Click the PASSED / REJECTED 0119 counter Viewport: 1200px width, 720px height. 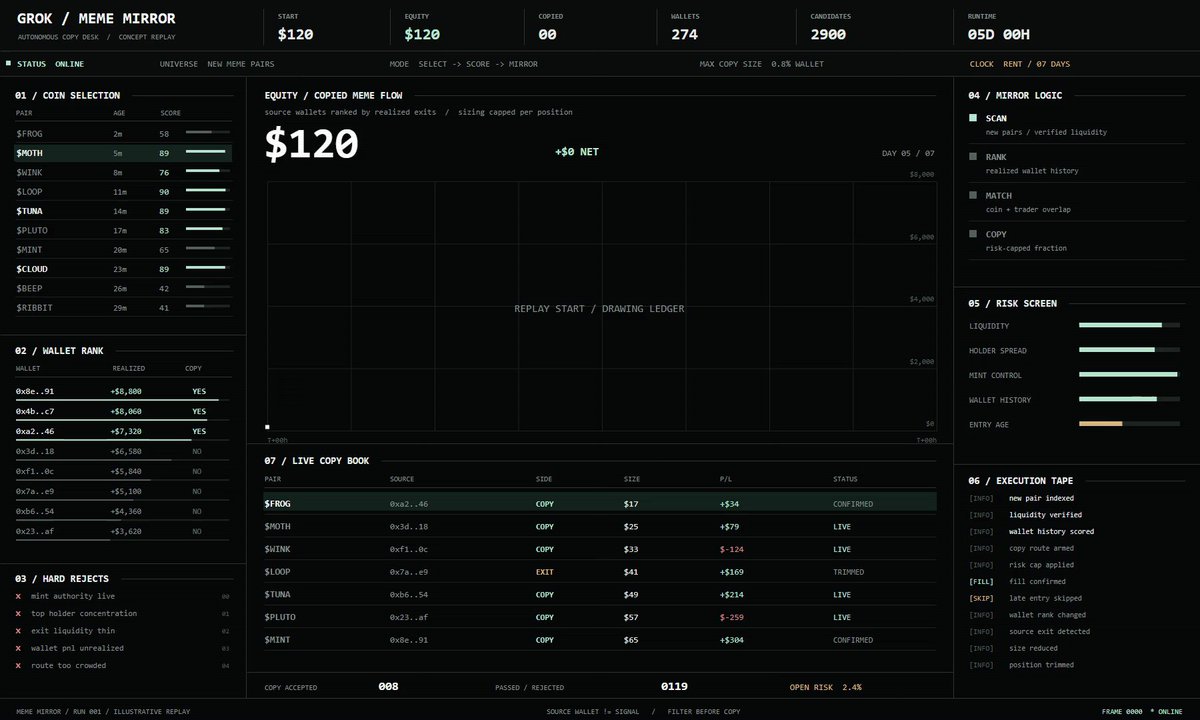(592, 687)
